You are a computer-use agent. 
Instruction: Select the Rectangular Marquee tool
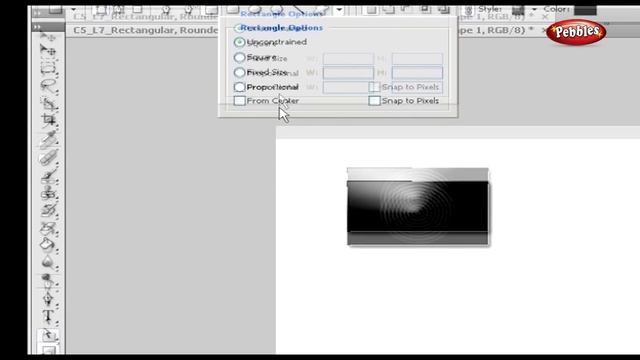point(48,67)
